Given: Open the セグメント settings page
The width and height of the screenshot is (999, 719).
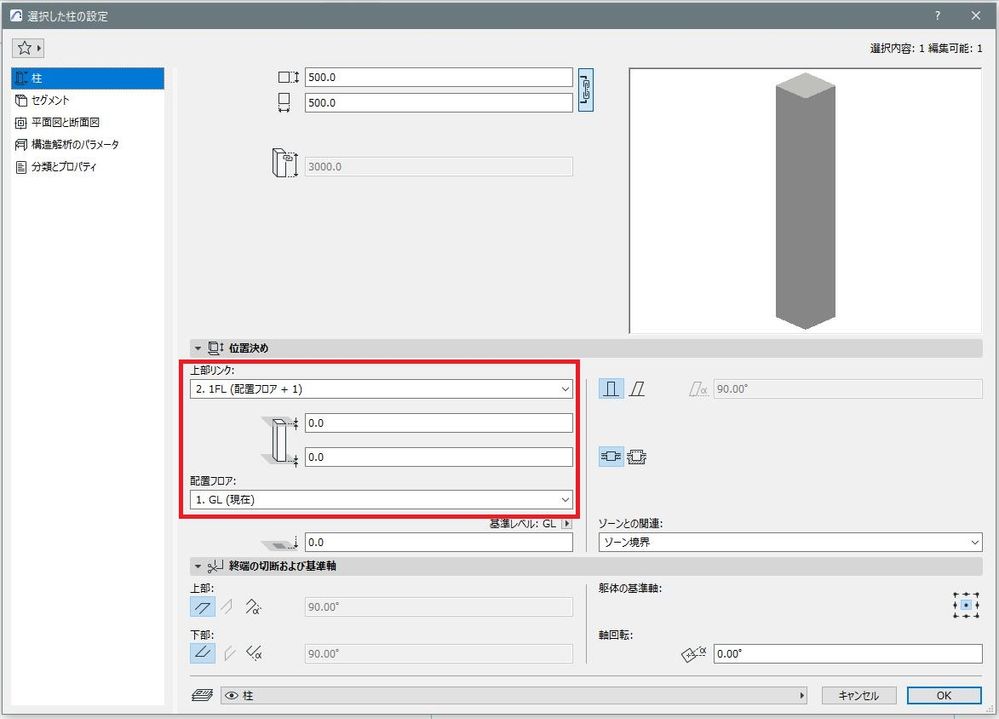Looking at the screenshot, I should click(88, 100).
